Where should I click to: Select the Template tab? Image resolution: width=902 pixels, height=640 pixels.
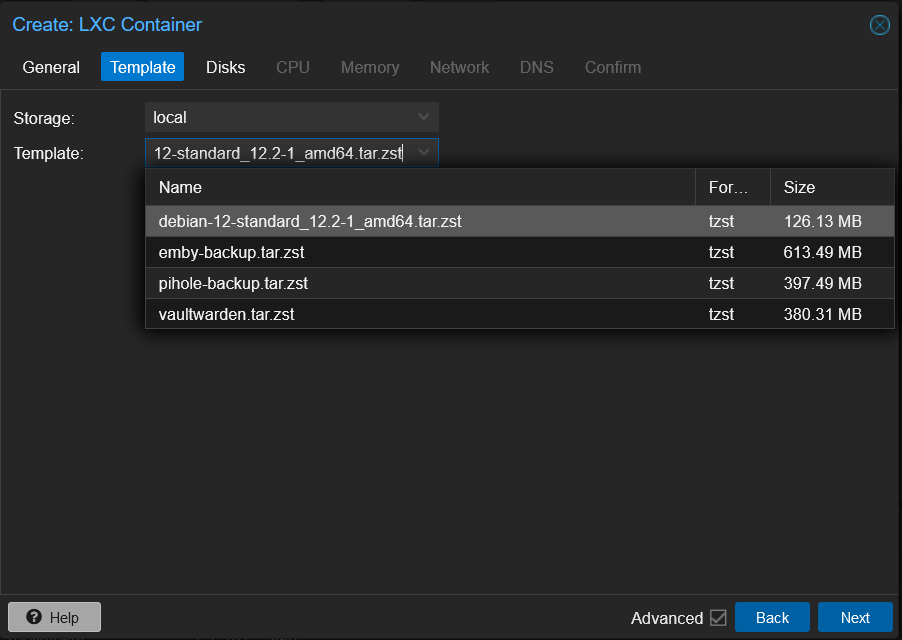click(142, 67)
